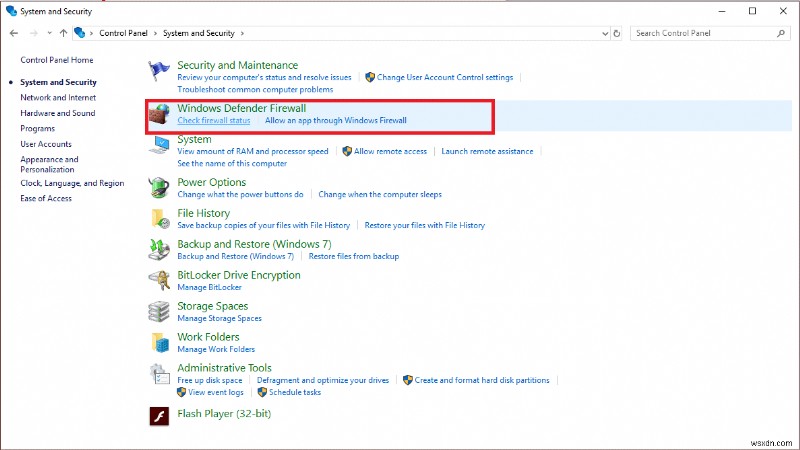Screen dimensions: 800x450
Task: Click the Security and Maintenance flag icon
Action: pos(159,71)
